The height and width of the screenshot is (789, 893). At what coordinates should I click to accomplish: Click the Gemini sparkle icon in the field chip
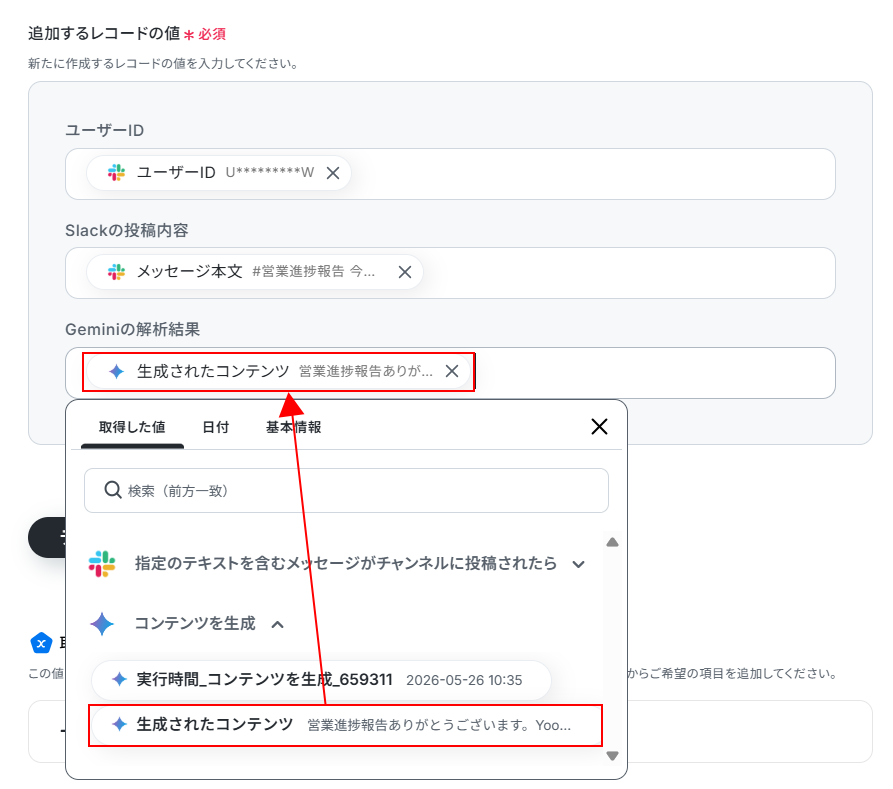tap(117, 371)
